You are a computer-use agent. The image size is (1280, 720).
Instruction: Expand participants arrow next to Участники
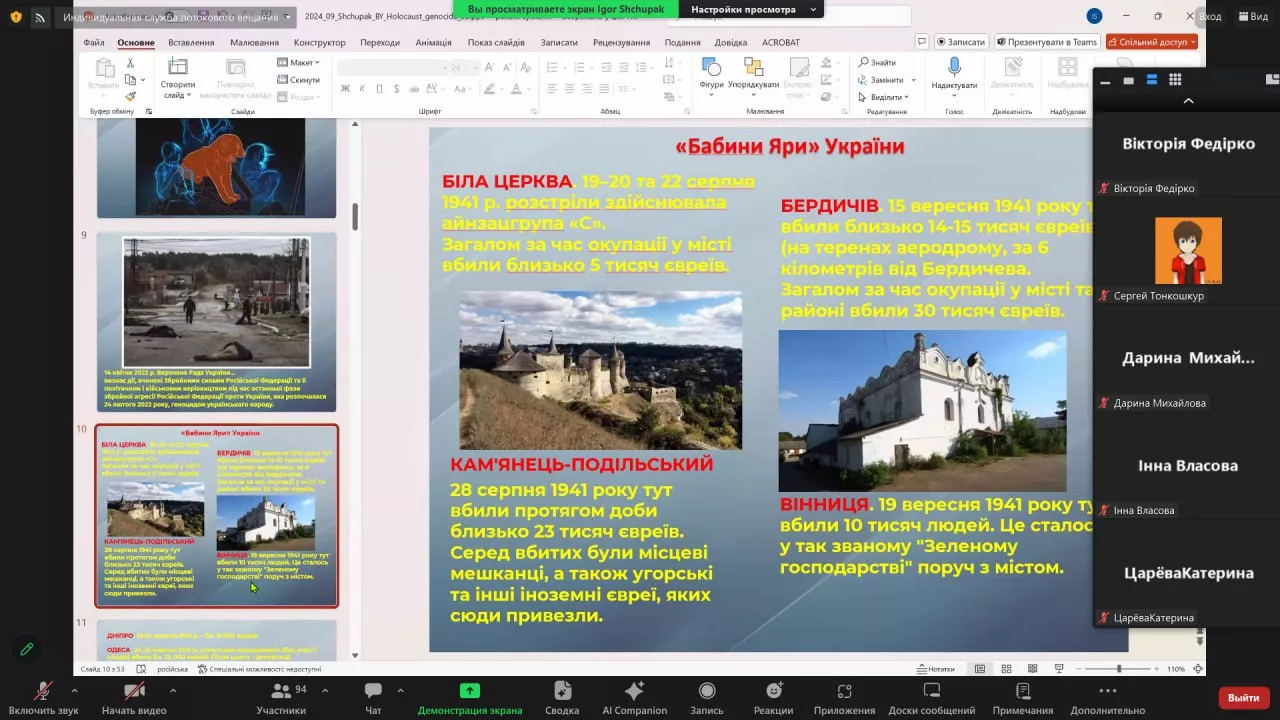coord(324,690)
